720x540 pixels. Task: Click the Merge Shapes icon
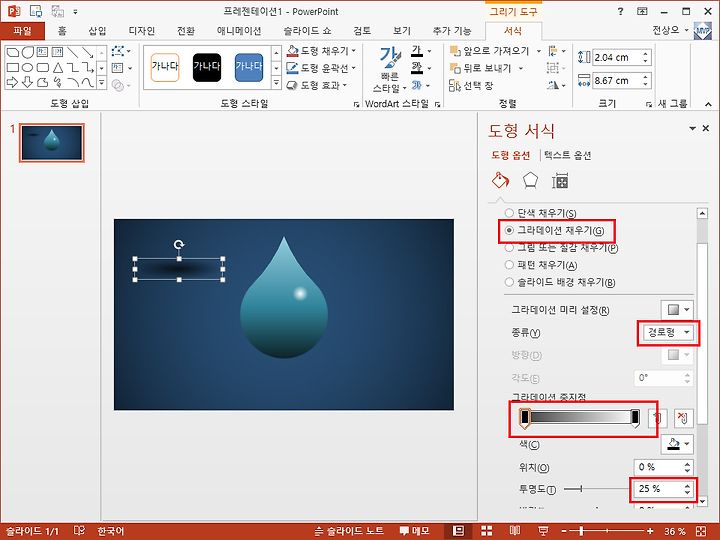point(118,85)
